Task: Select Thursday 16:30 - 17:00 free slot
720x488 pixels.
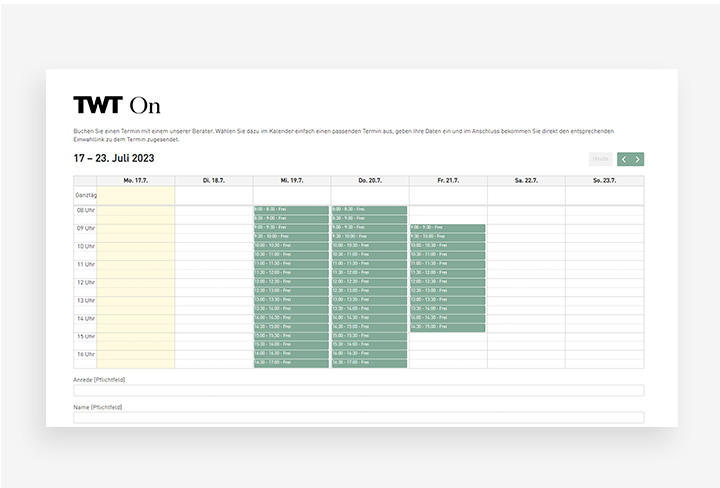Action: point(369,363)
